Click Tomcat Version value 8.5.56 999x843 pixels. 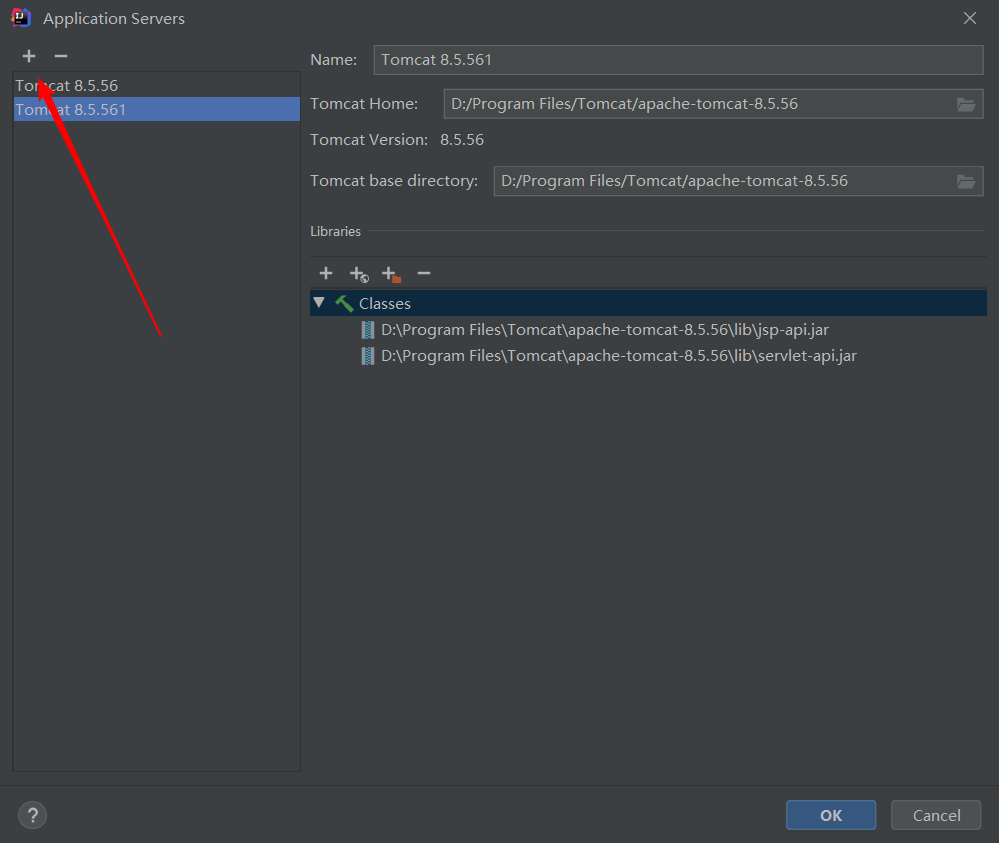pos(462,140)
